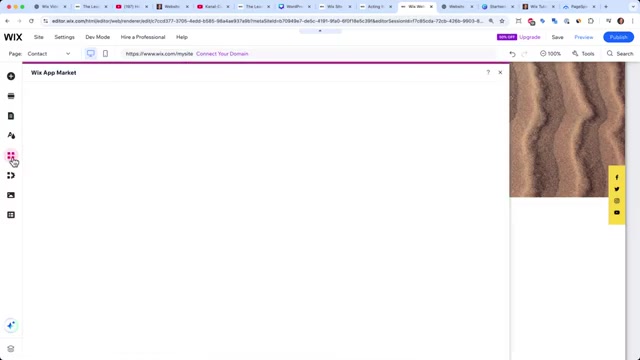Open the Dev Mode menu
The width and height of the screenshot is (640, 360).
tap(98, 37)
